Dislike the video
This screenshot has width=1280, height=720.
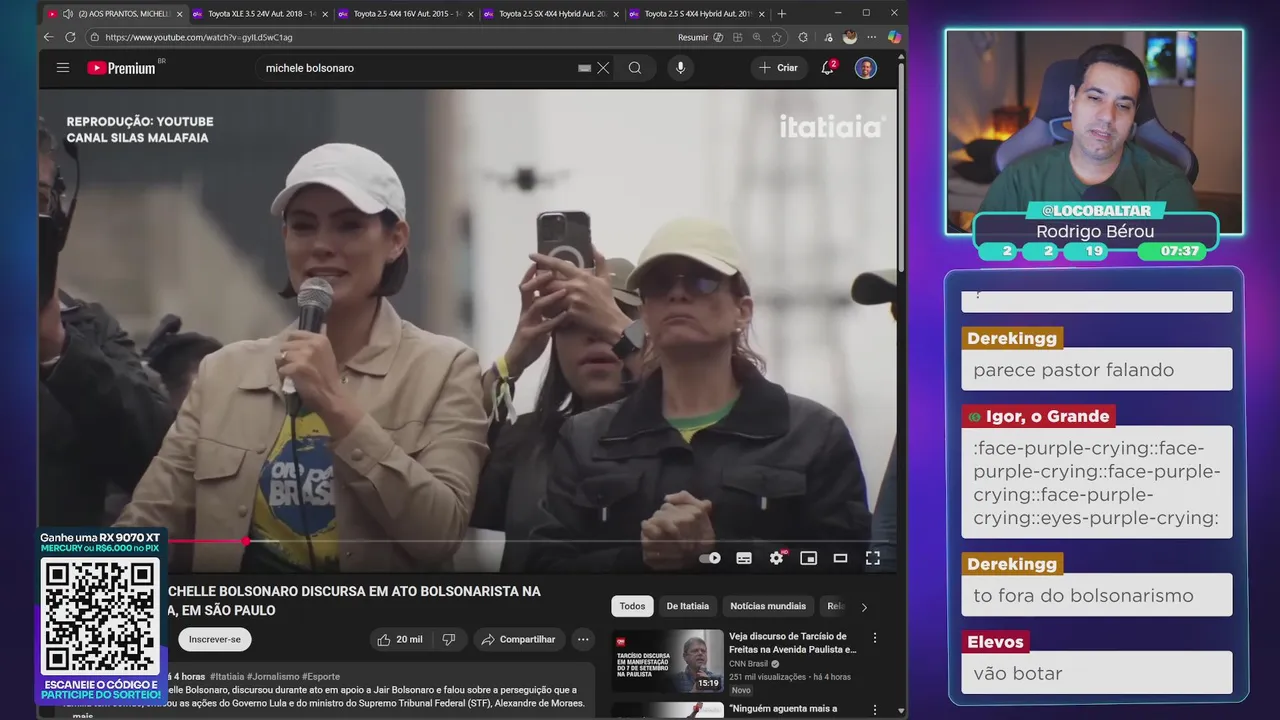coord(449,639)
